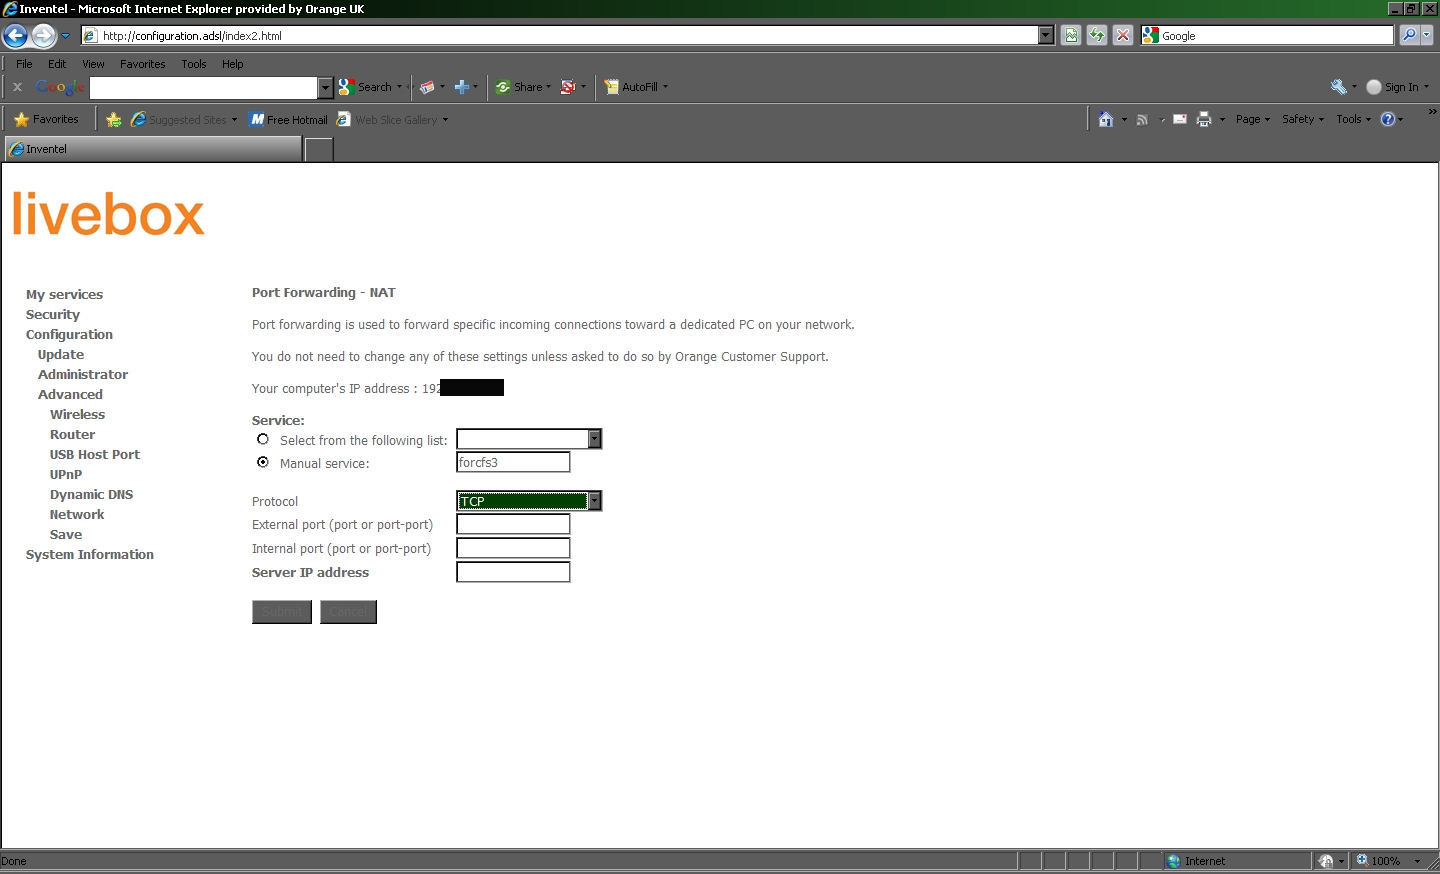Click the Print icon
Image resolution: width=1440 pixels, height=874 pixels.
click(1204, 119)
